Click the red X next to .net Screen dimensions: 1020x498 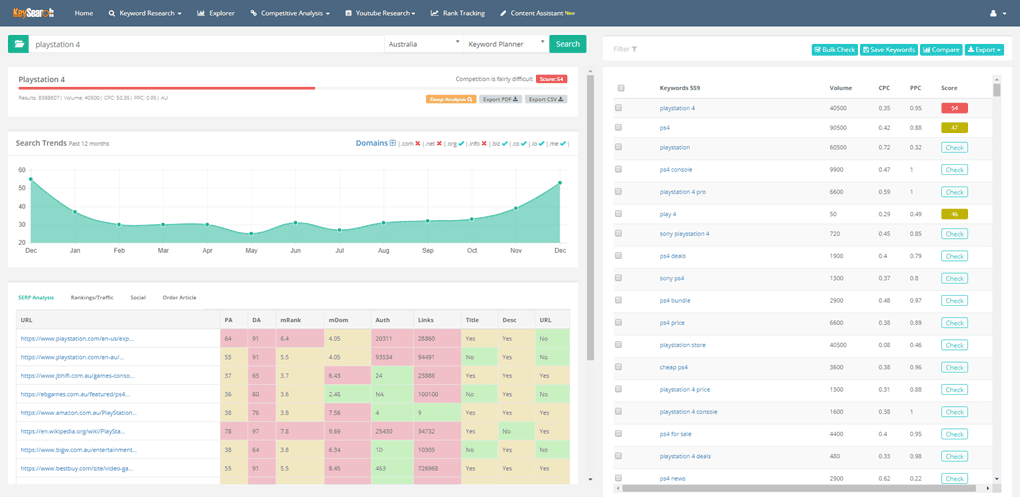[439, 144]
